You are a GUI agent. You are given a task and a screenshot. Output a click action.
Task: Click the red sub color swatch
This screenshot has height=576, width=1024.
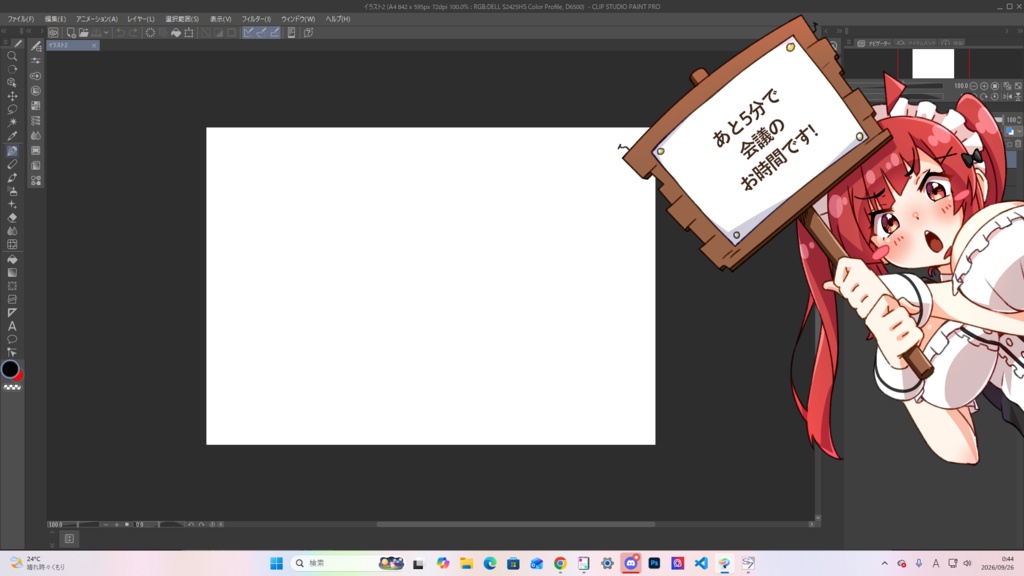[20, 376]
